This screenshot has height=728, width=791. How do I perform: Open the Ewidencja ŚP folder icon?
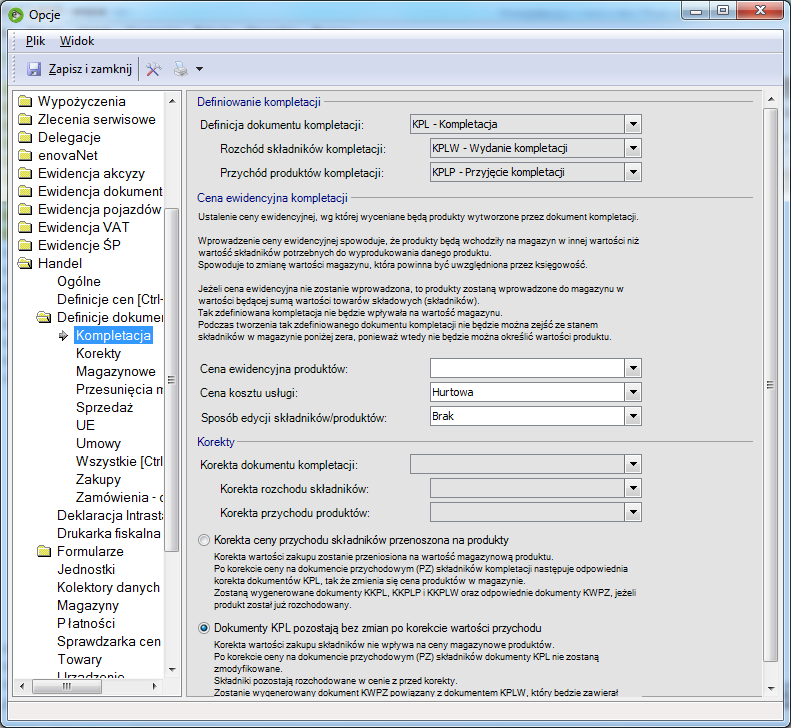[x=25, y=245]
